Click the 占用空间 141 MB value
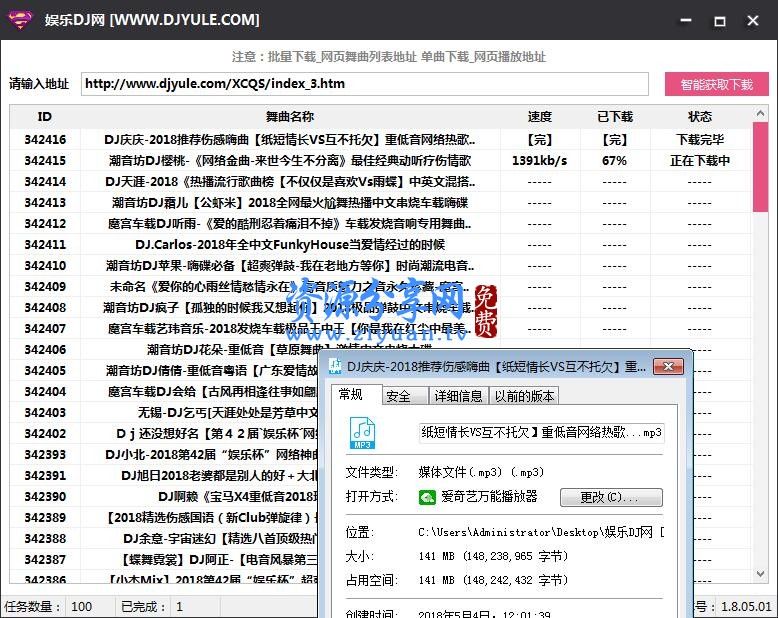 tap(493, 580)
